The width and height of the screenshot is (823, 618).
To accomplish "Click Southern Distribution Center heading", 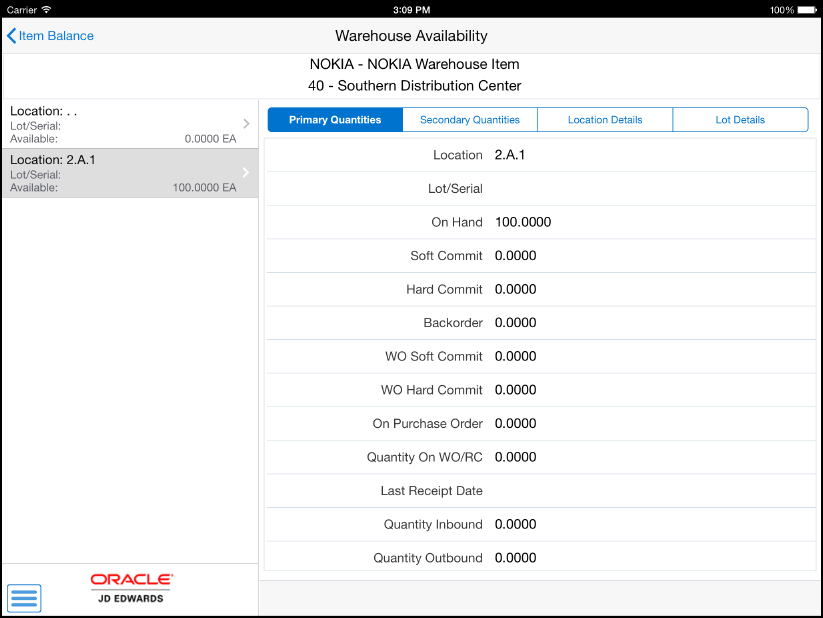I will pyautogui.click(x=415, y=86).
